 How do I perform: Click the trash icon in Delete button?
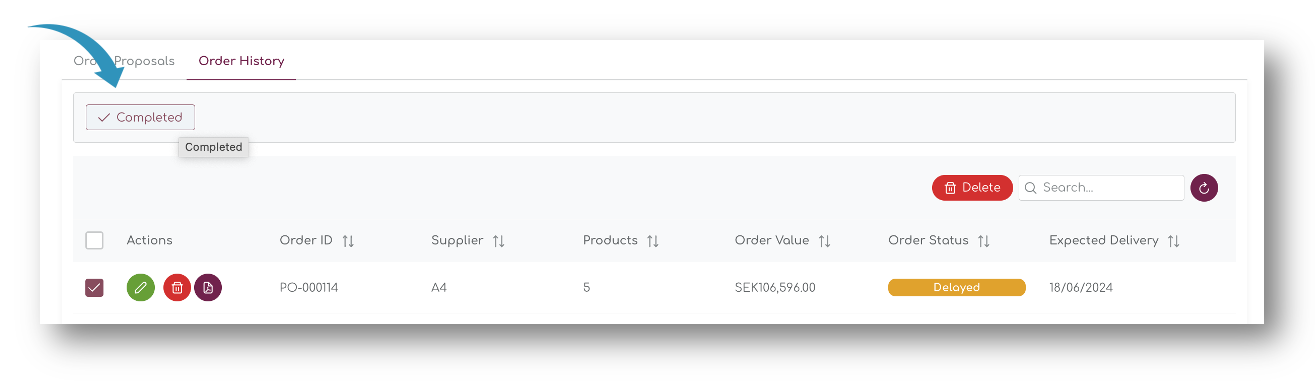pyautogui.click(x=950, y=188)
